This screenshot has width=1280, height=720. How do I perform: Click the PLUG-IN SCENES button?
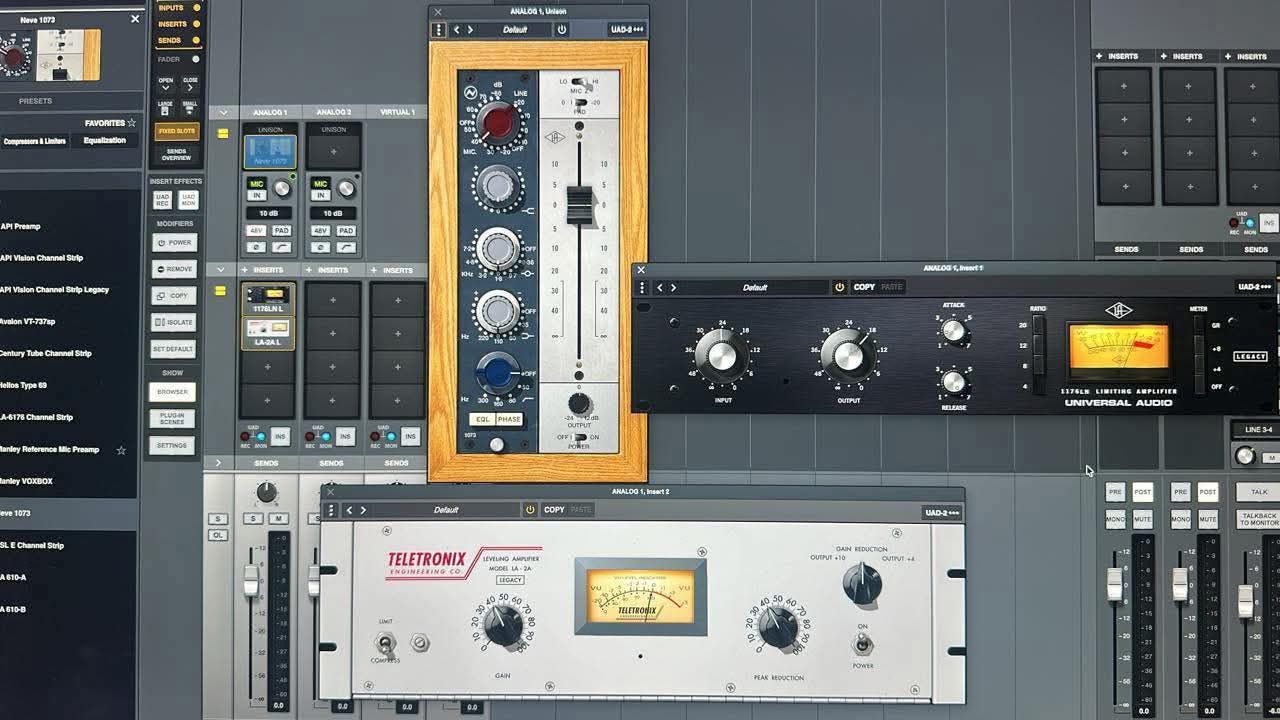coord(174,419)
